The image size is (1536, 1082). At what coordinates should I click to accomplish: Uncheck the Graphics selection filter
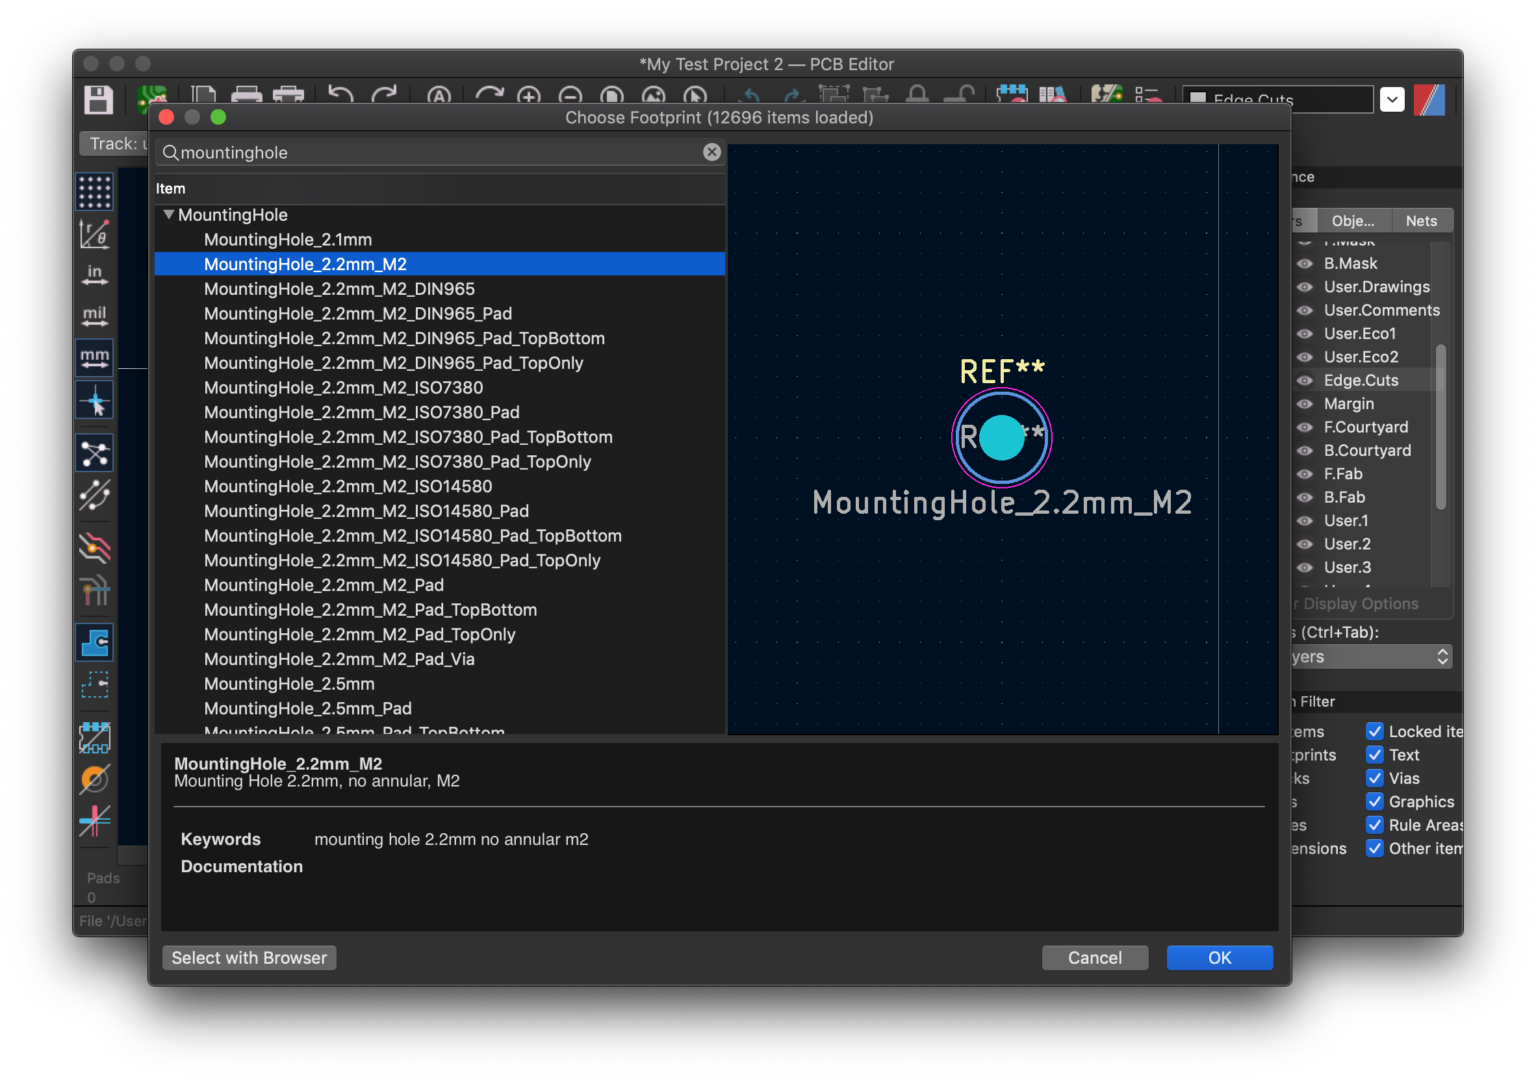click(1375, 801)
